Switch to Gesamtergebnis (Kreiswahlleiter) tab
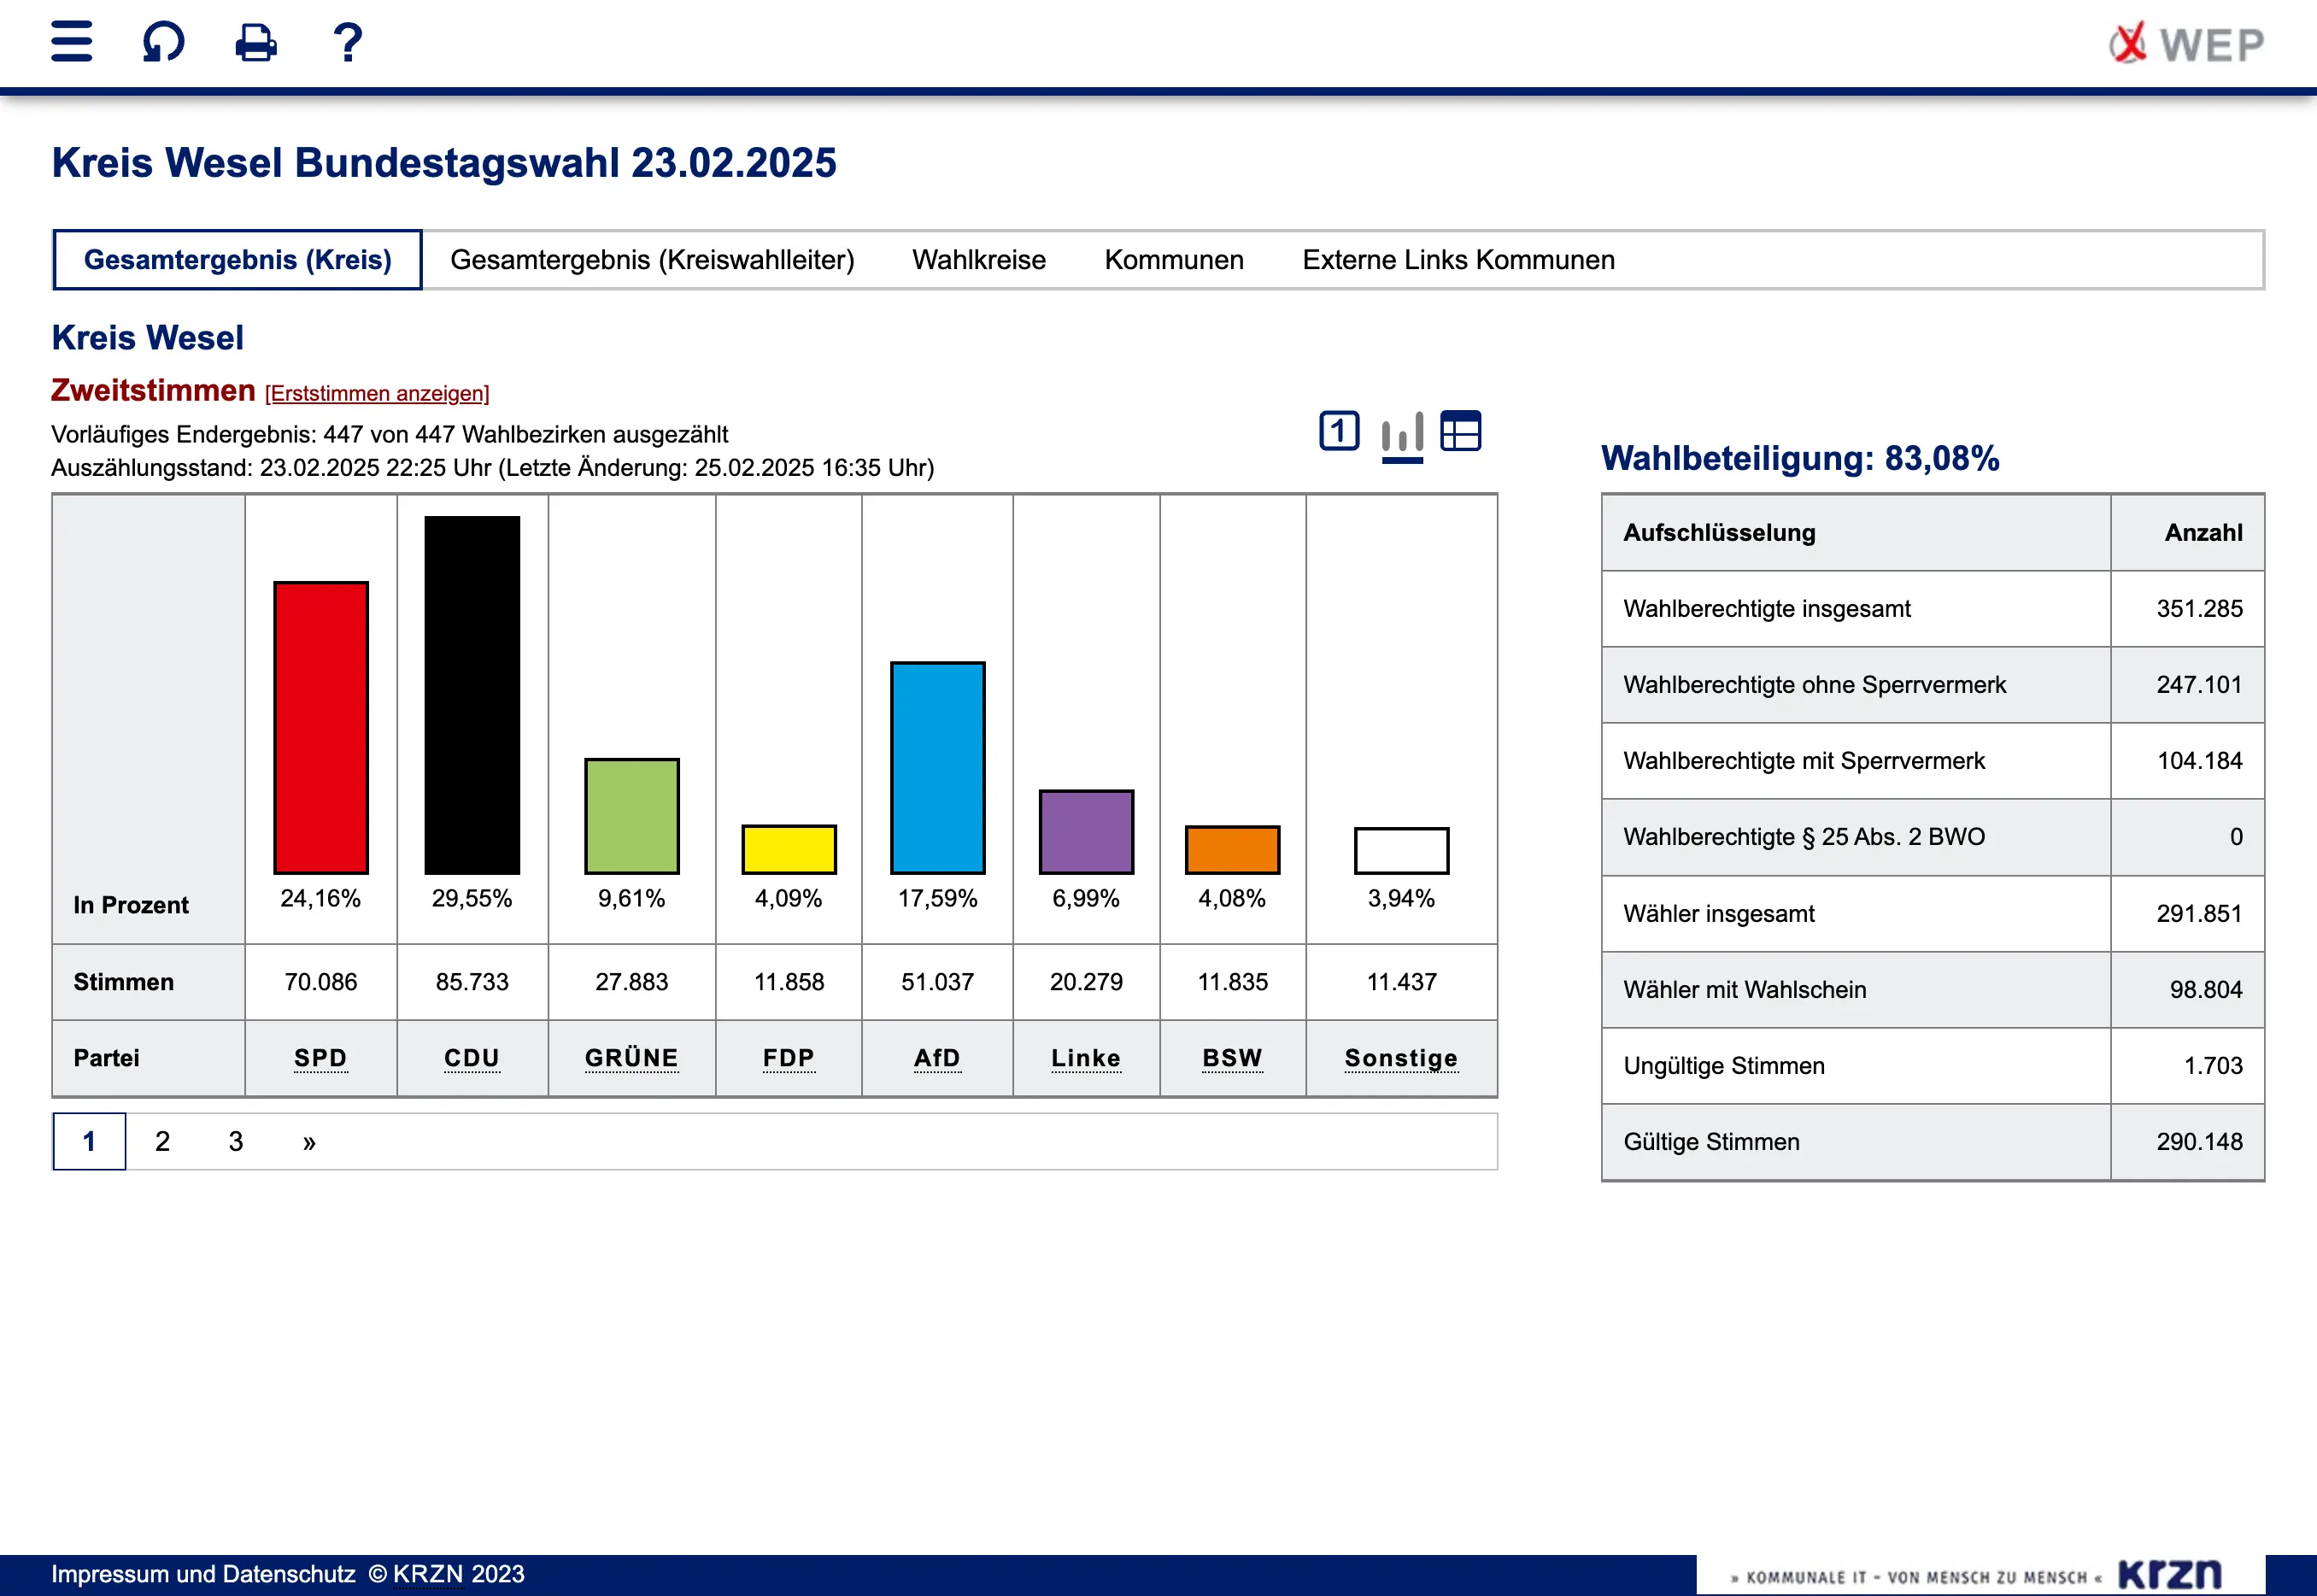 652,260
